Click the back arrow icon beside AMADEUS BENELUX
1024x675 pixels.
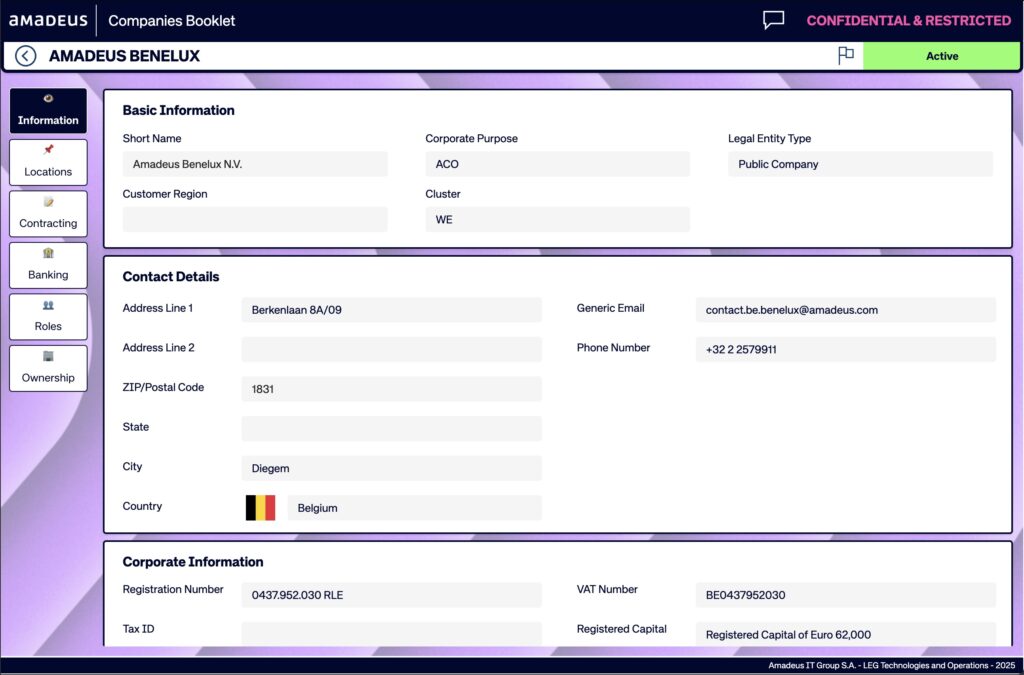click(25, 56)
